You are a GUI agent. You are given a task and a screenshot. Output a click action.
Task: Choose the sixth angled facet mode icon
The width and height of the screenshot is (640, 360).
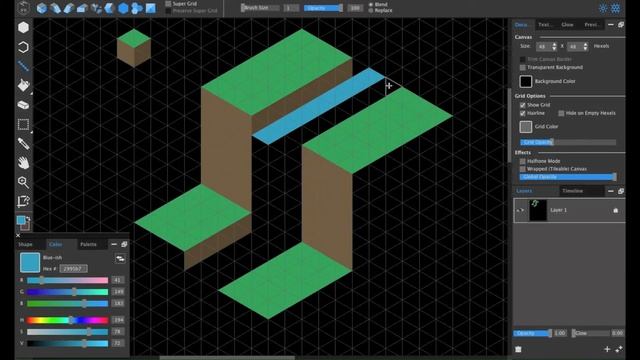click(109, 8)
